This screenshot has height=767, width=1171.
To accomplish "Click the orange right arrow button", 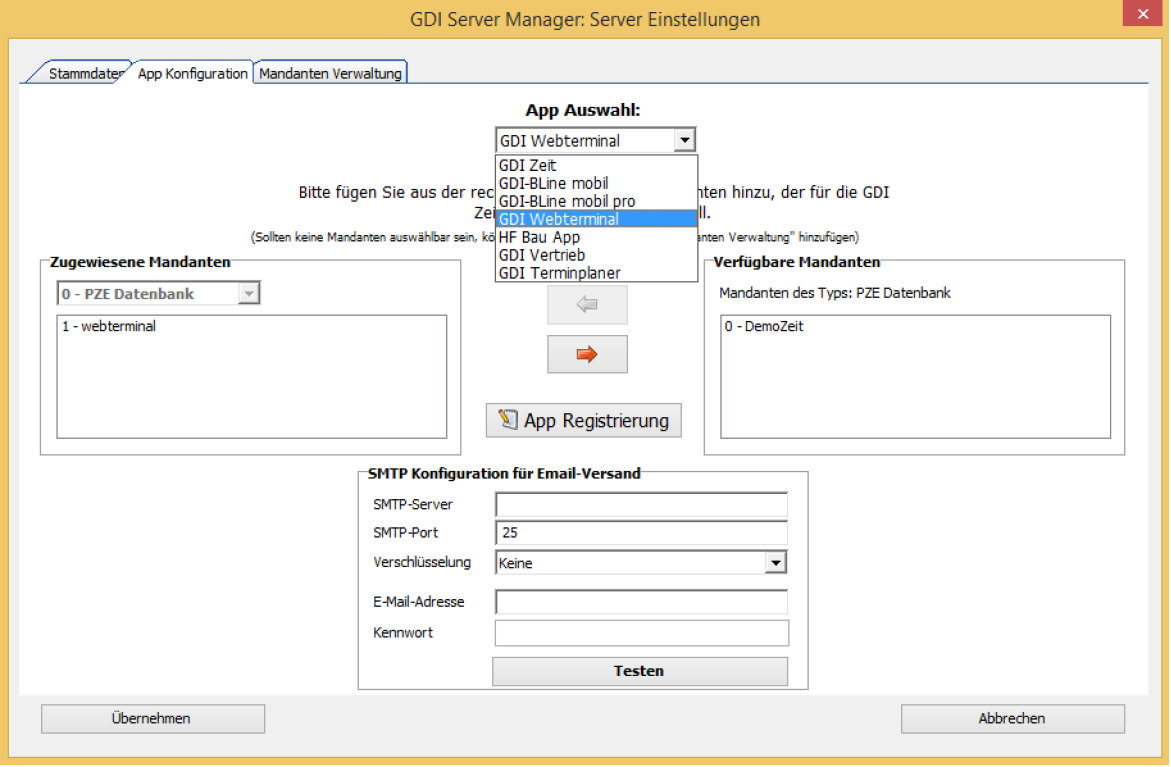I will coord(587,354).
